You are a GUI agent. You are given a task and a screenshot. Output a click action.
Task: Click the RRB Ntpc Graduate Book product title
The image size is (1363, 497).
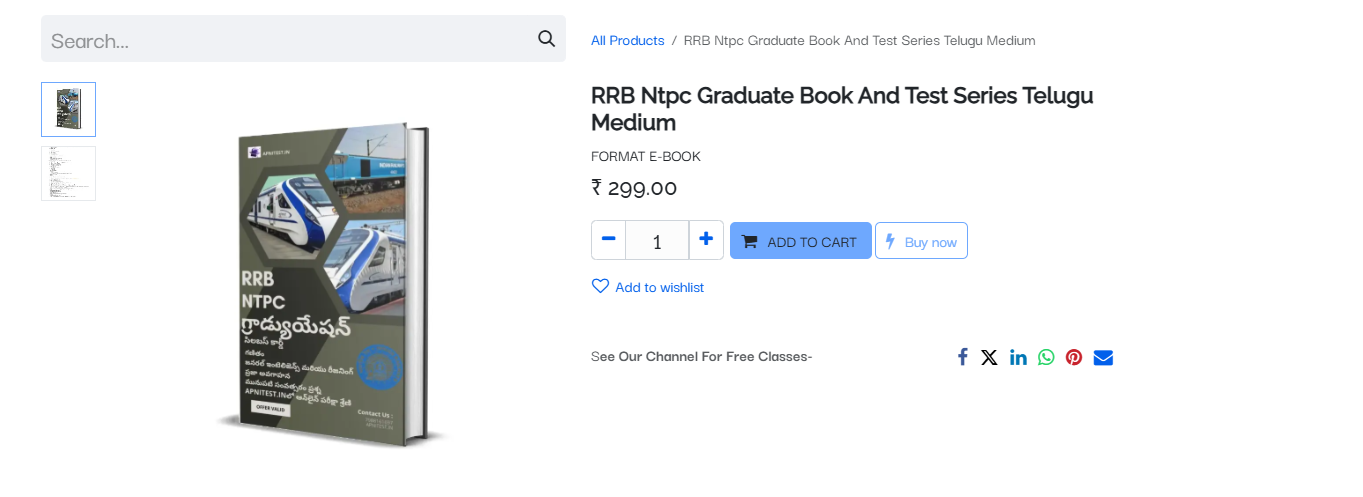(x=842, y=109)
